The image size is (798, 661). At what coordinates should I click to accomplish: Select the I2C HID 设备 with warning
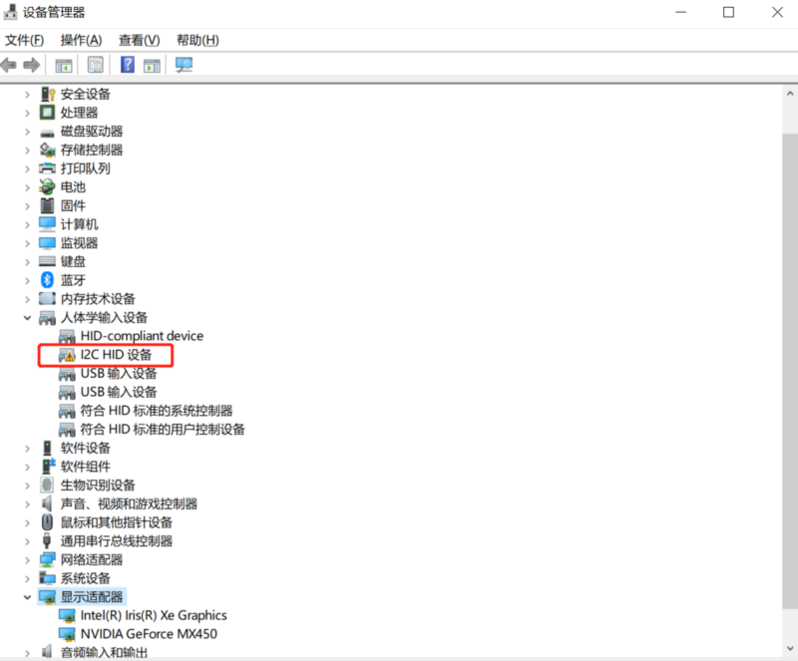[116, 355]
